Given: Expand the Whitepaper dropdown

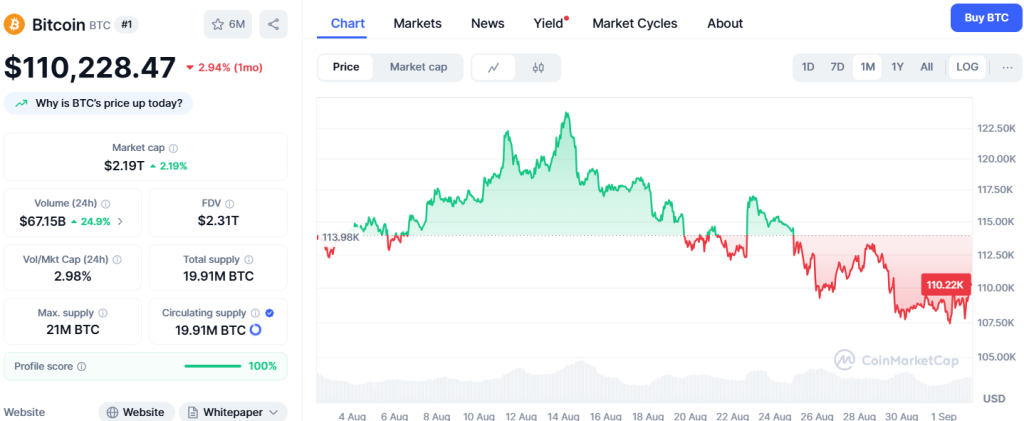Looking at the screenshot, I should click(x=234, y=412).
